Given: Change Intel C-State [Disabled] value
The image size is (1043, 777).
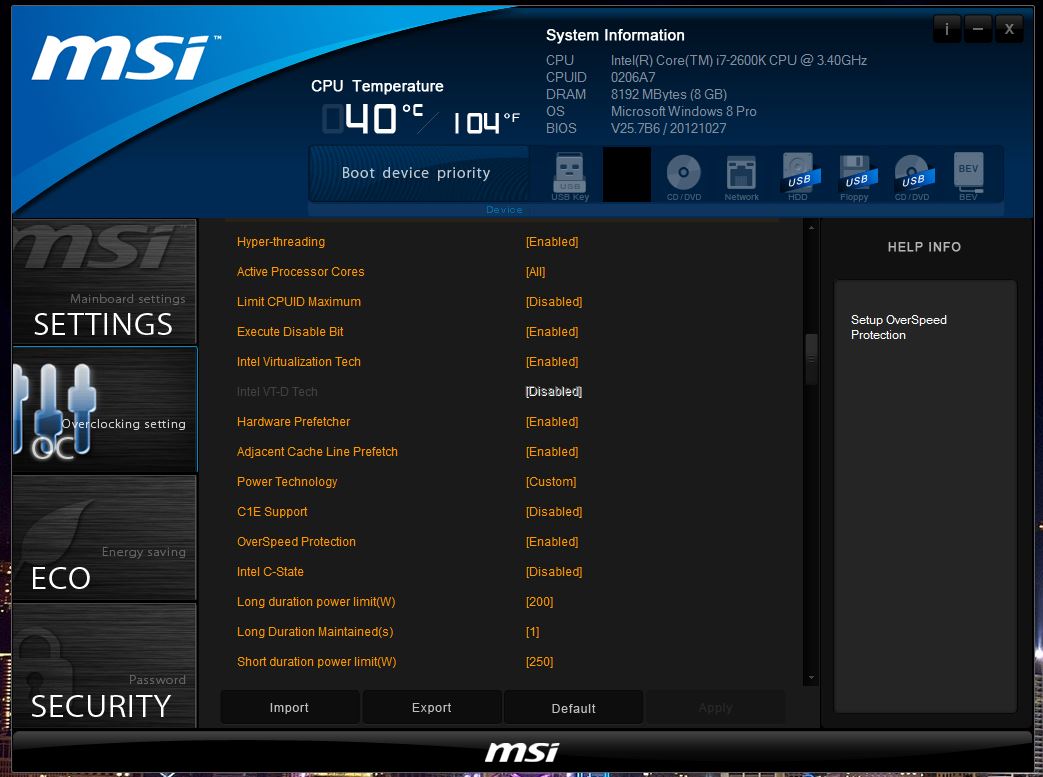Looking at the screenshot, I should coord(554,571).
